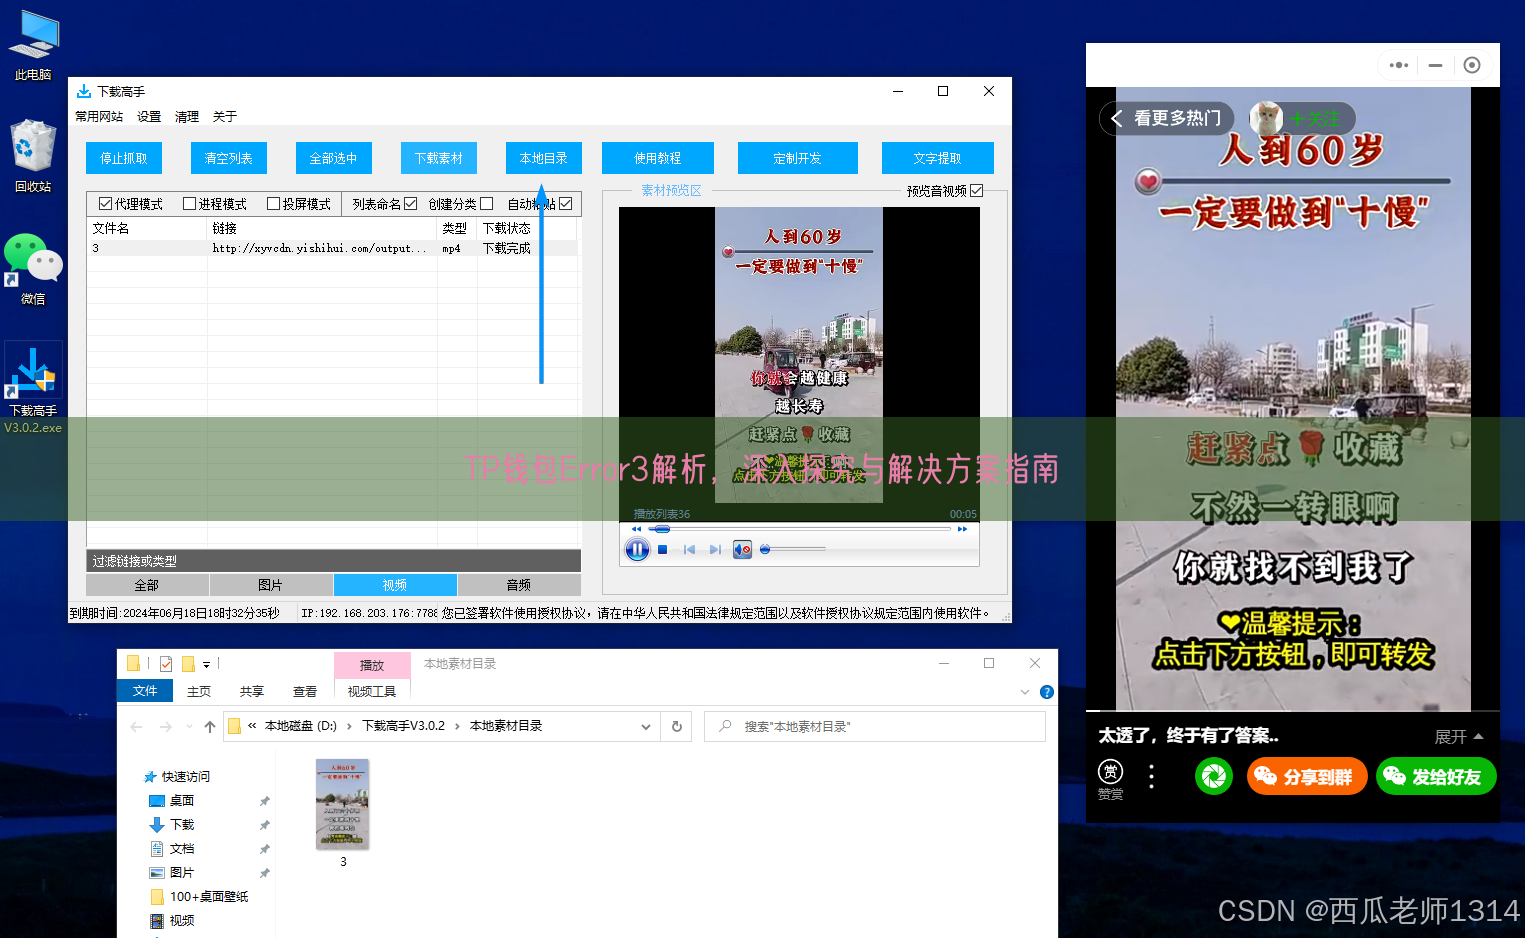This screenshot has height=938, width=1525.
Task: Click the 文件 tab in Explorer
Action: point(145,691)
